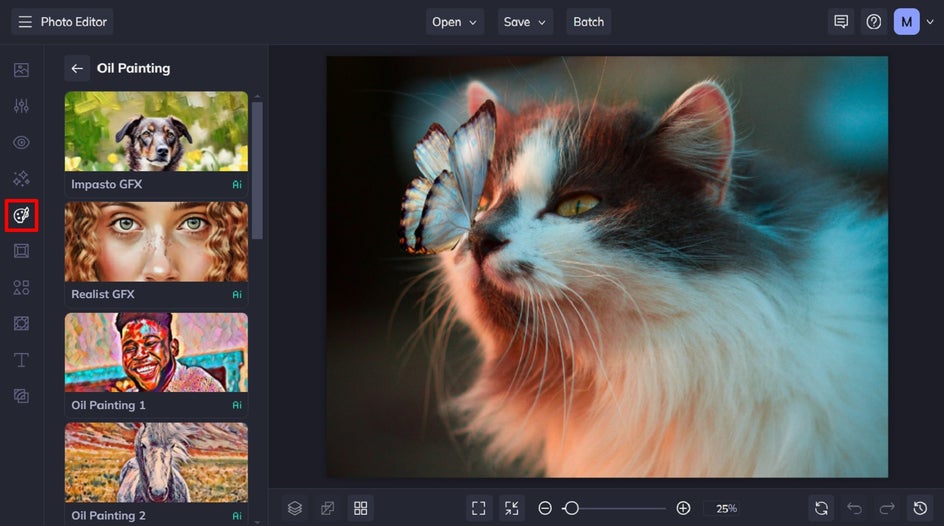This screenshot has width=944, height=526.
Task: Click the compare before-after icon
Action: [328, 509]
